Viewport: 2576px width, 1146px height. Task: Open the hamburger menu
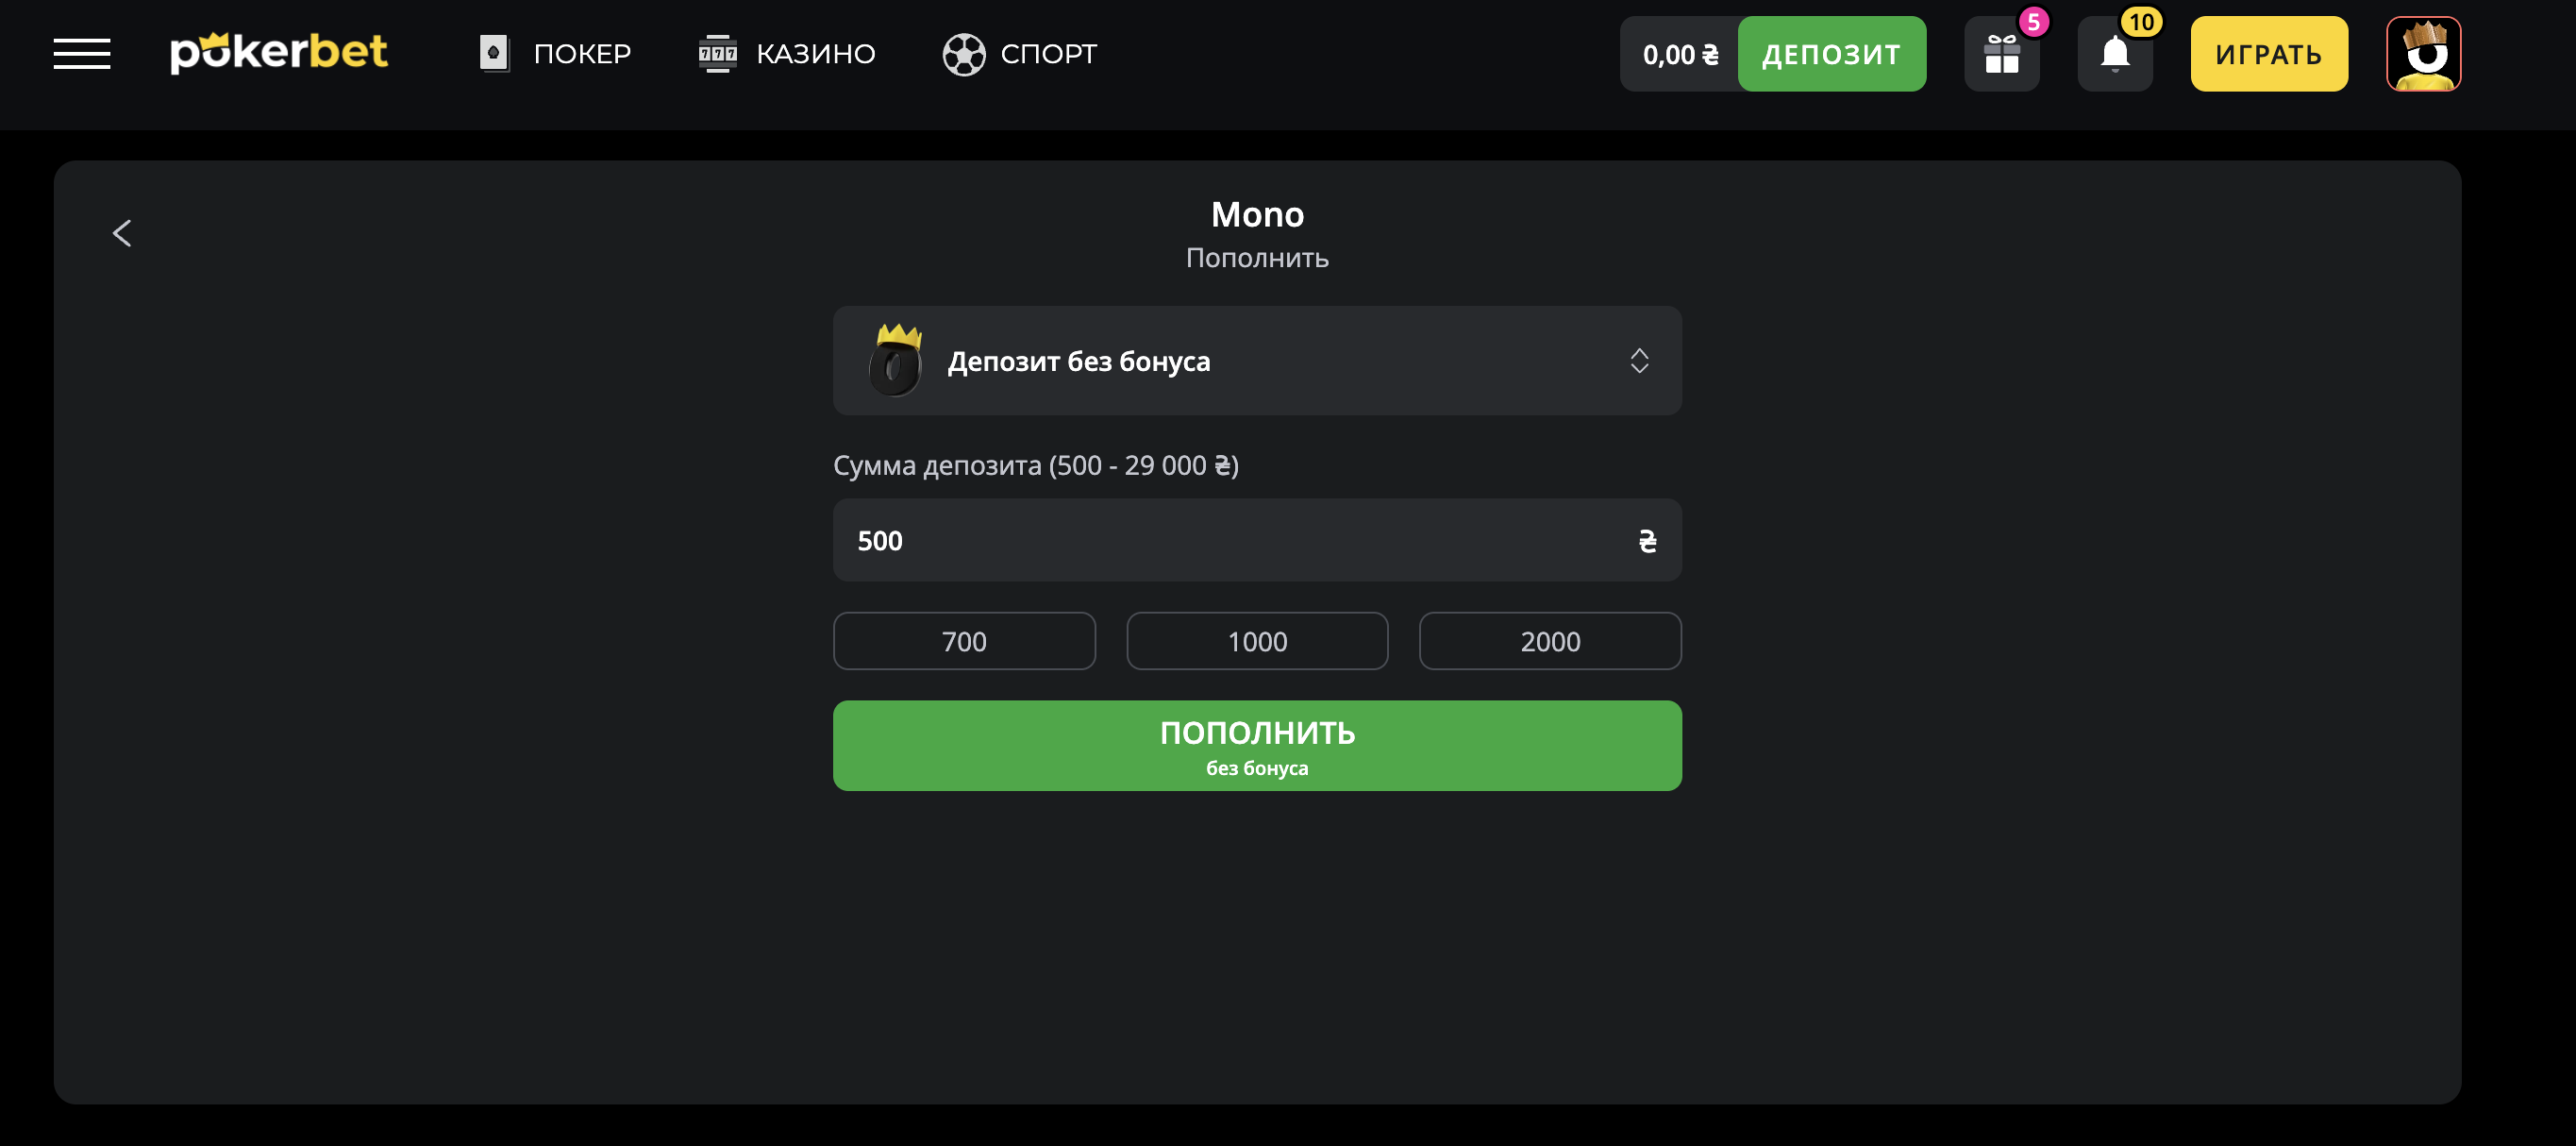coord(82,54)
